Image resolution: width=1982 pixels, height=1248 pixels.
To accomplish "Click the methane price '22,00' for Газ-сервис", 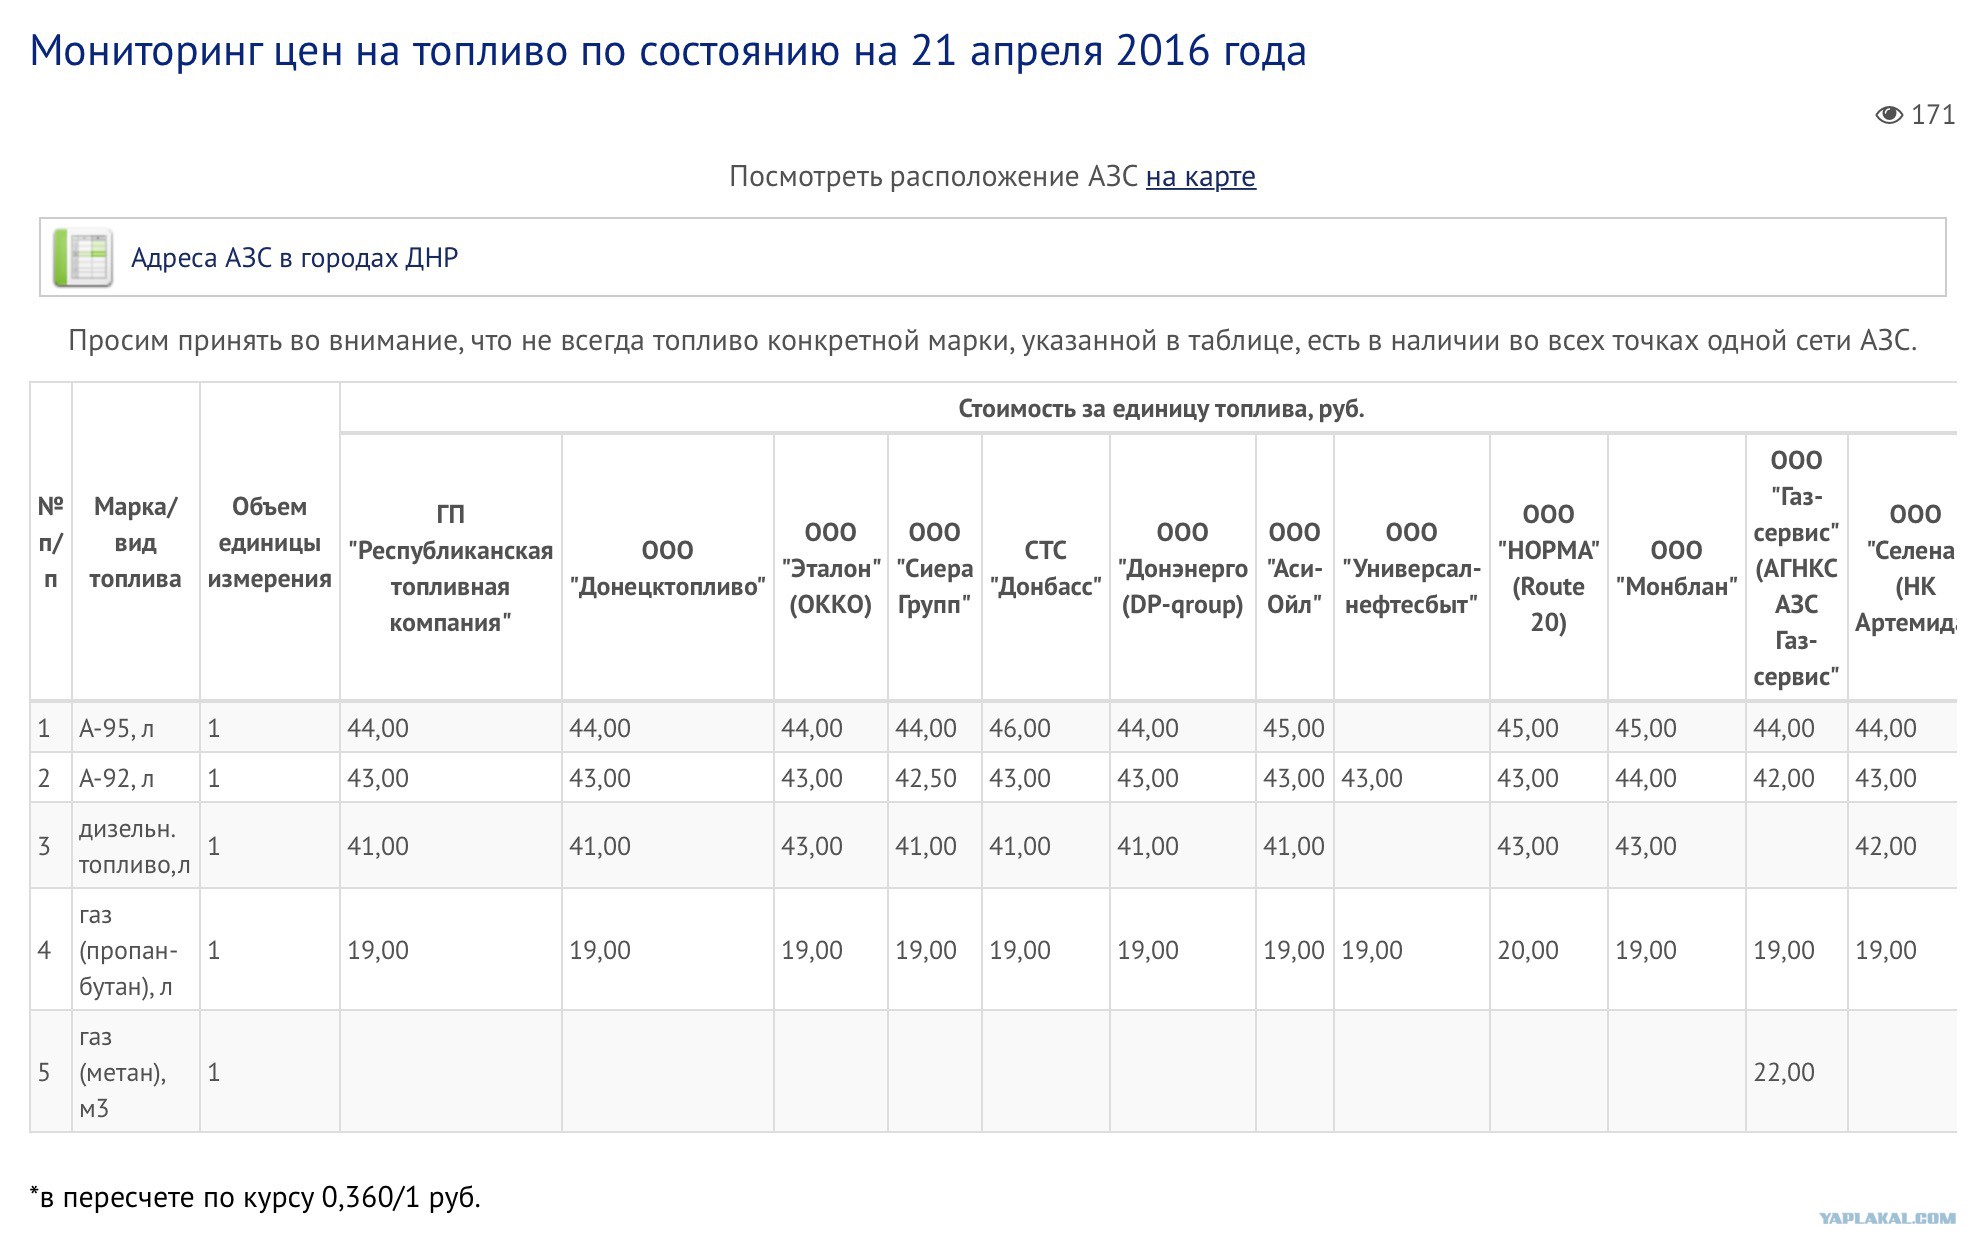I will click(x=1784, y=1072).
